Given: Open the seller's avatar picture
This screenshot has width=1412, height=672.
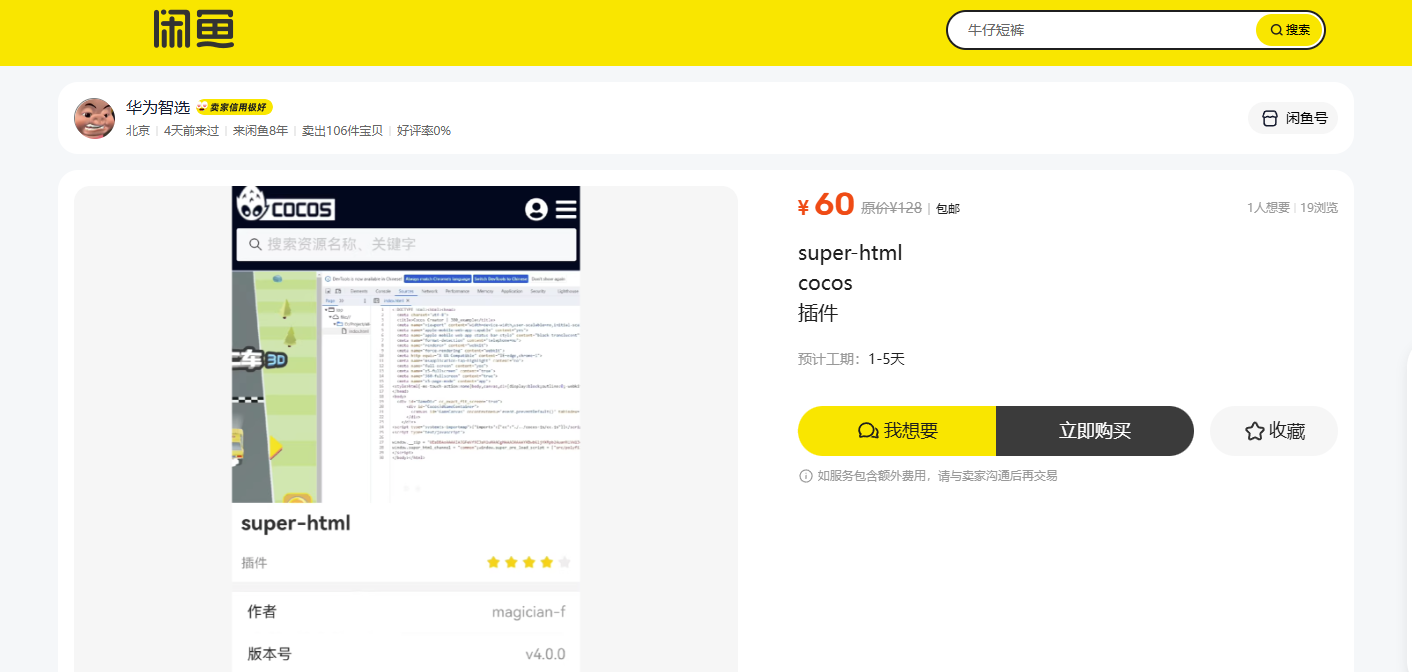Looking at the screenshot, I should coord(95,119).
